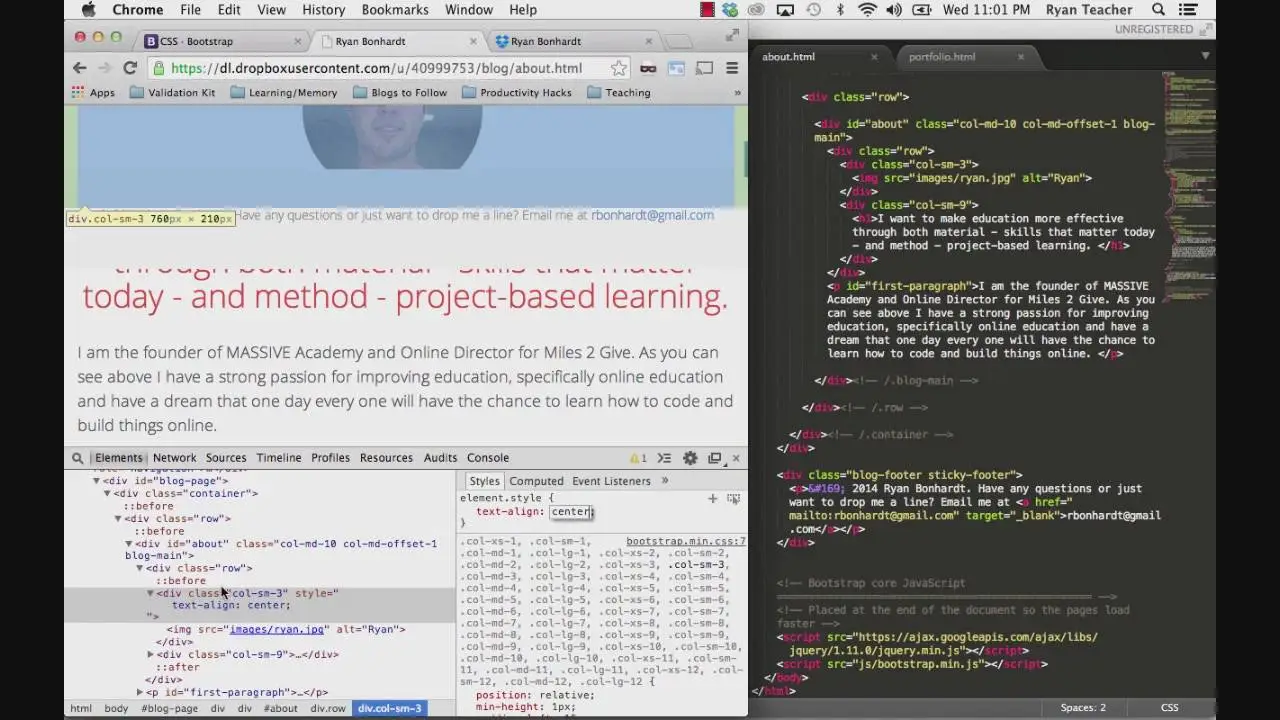Image resolution: width=1280 pixels, height=720 pixels.
Task: Switch to the Dropbox Ryan Bonhardt tab
Action: point(575,41)
